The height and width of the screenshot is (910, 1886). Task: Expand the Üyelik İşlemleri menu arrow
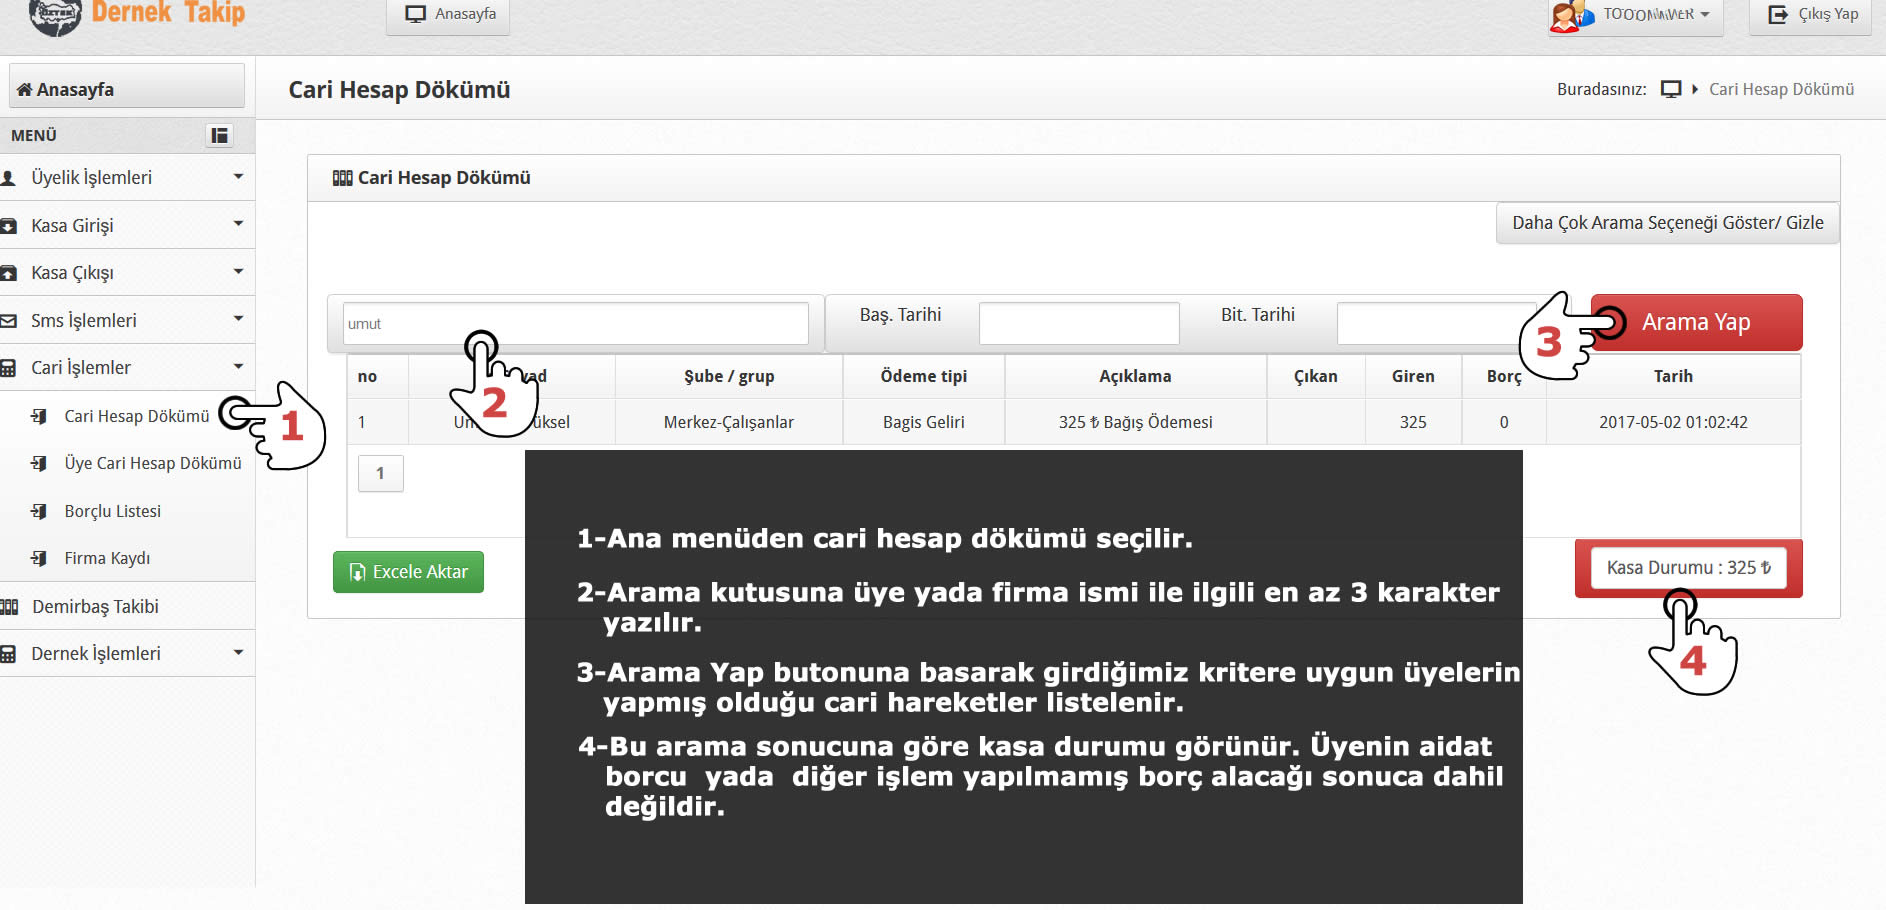(x=238, y=177)
